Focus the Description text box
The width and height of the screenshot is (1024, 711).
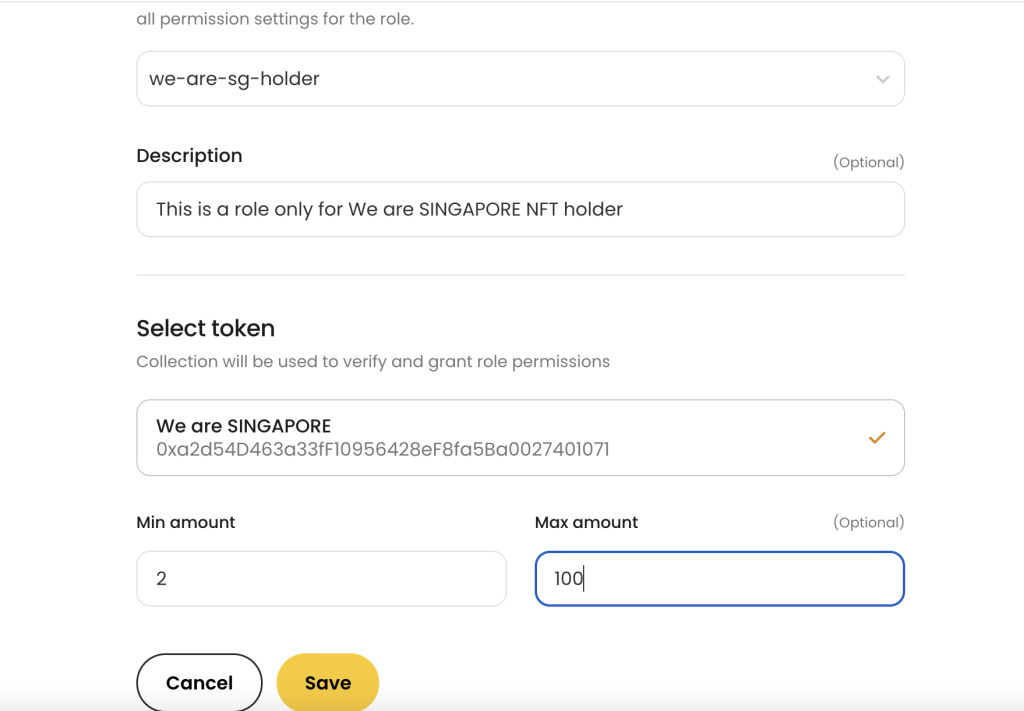[x=520, y=209]
